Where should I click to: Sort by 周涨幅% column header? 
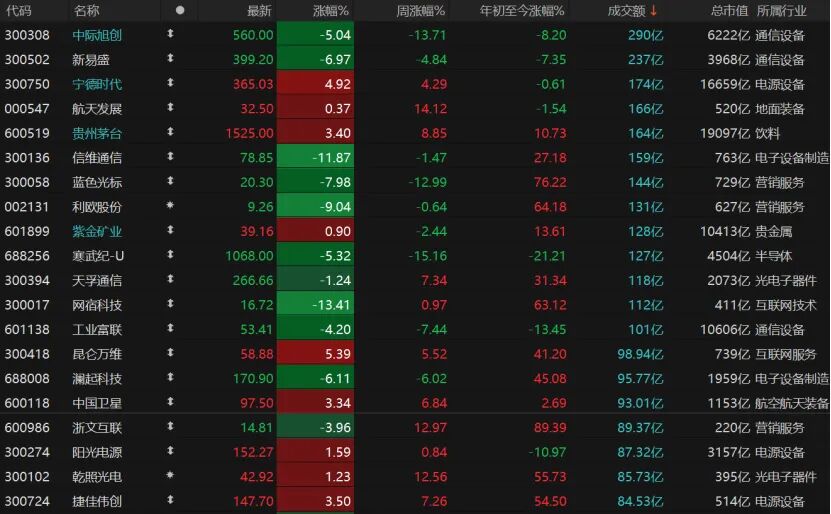coord(420,10)
